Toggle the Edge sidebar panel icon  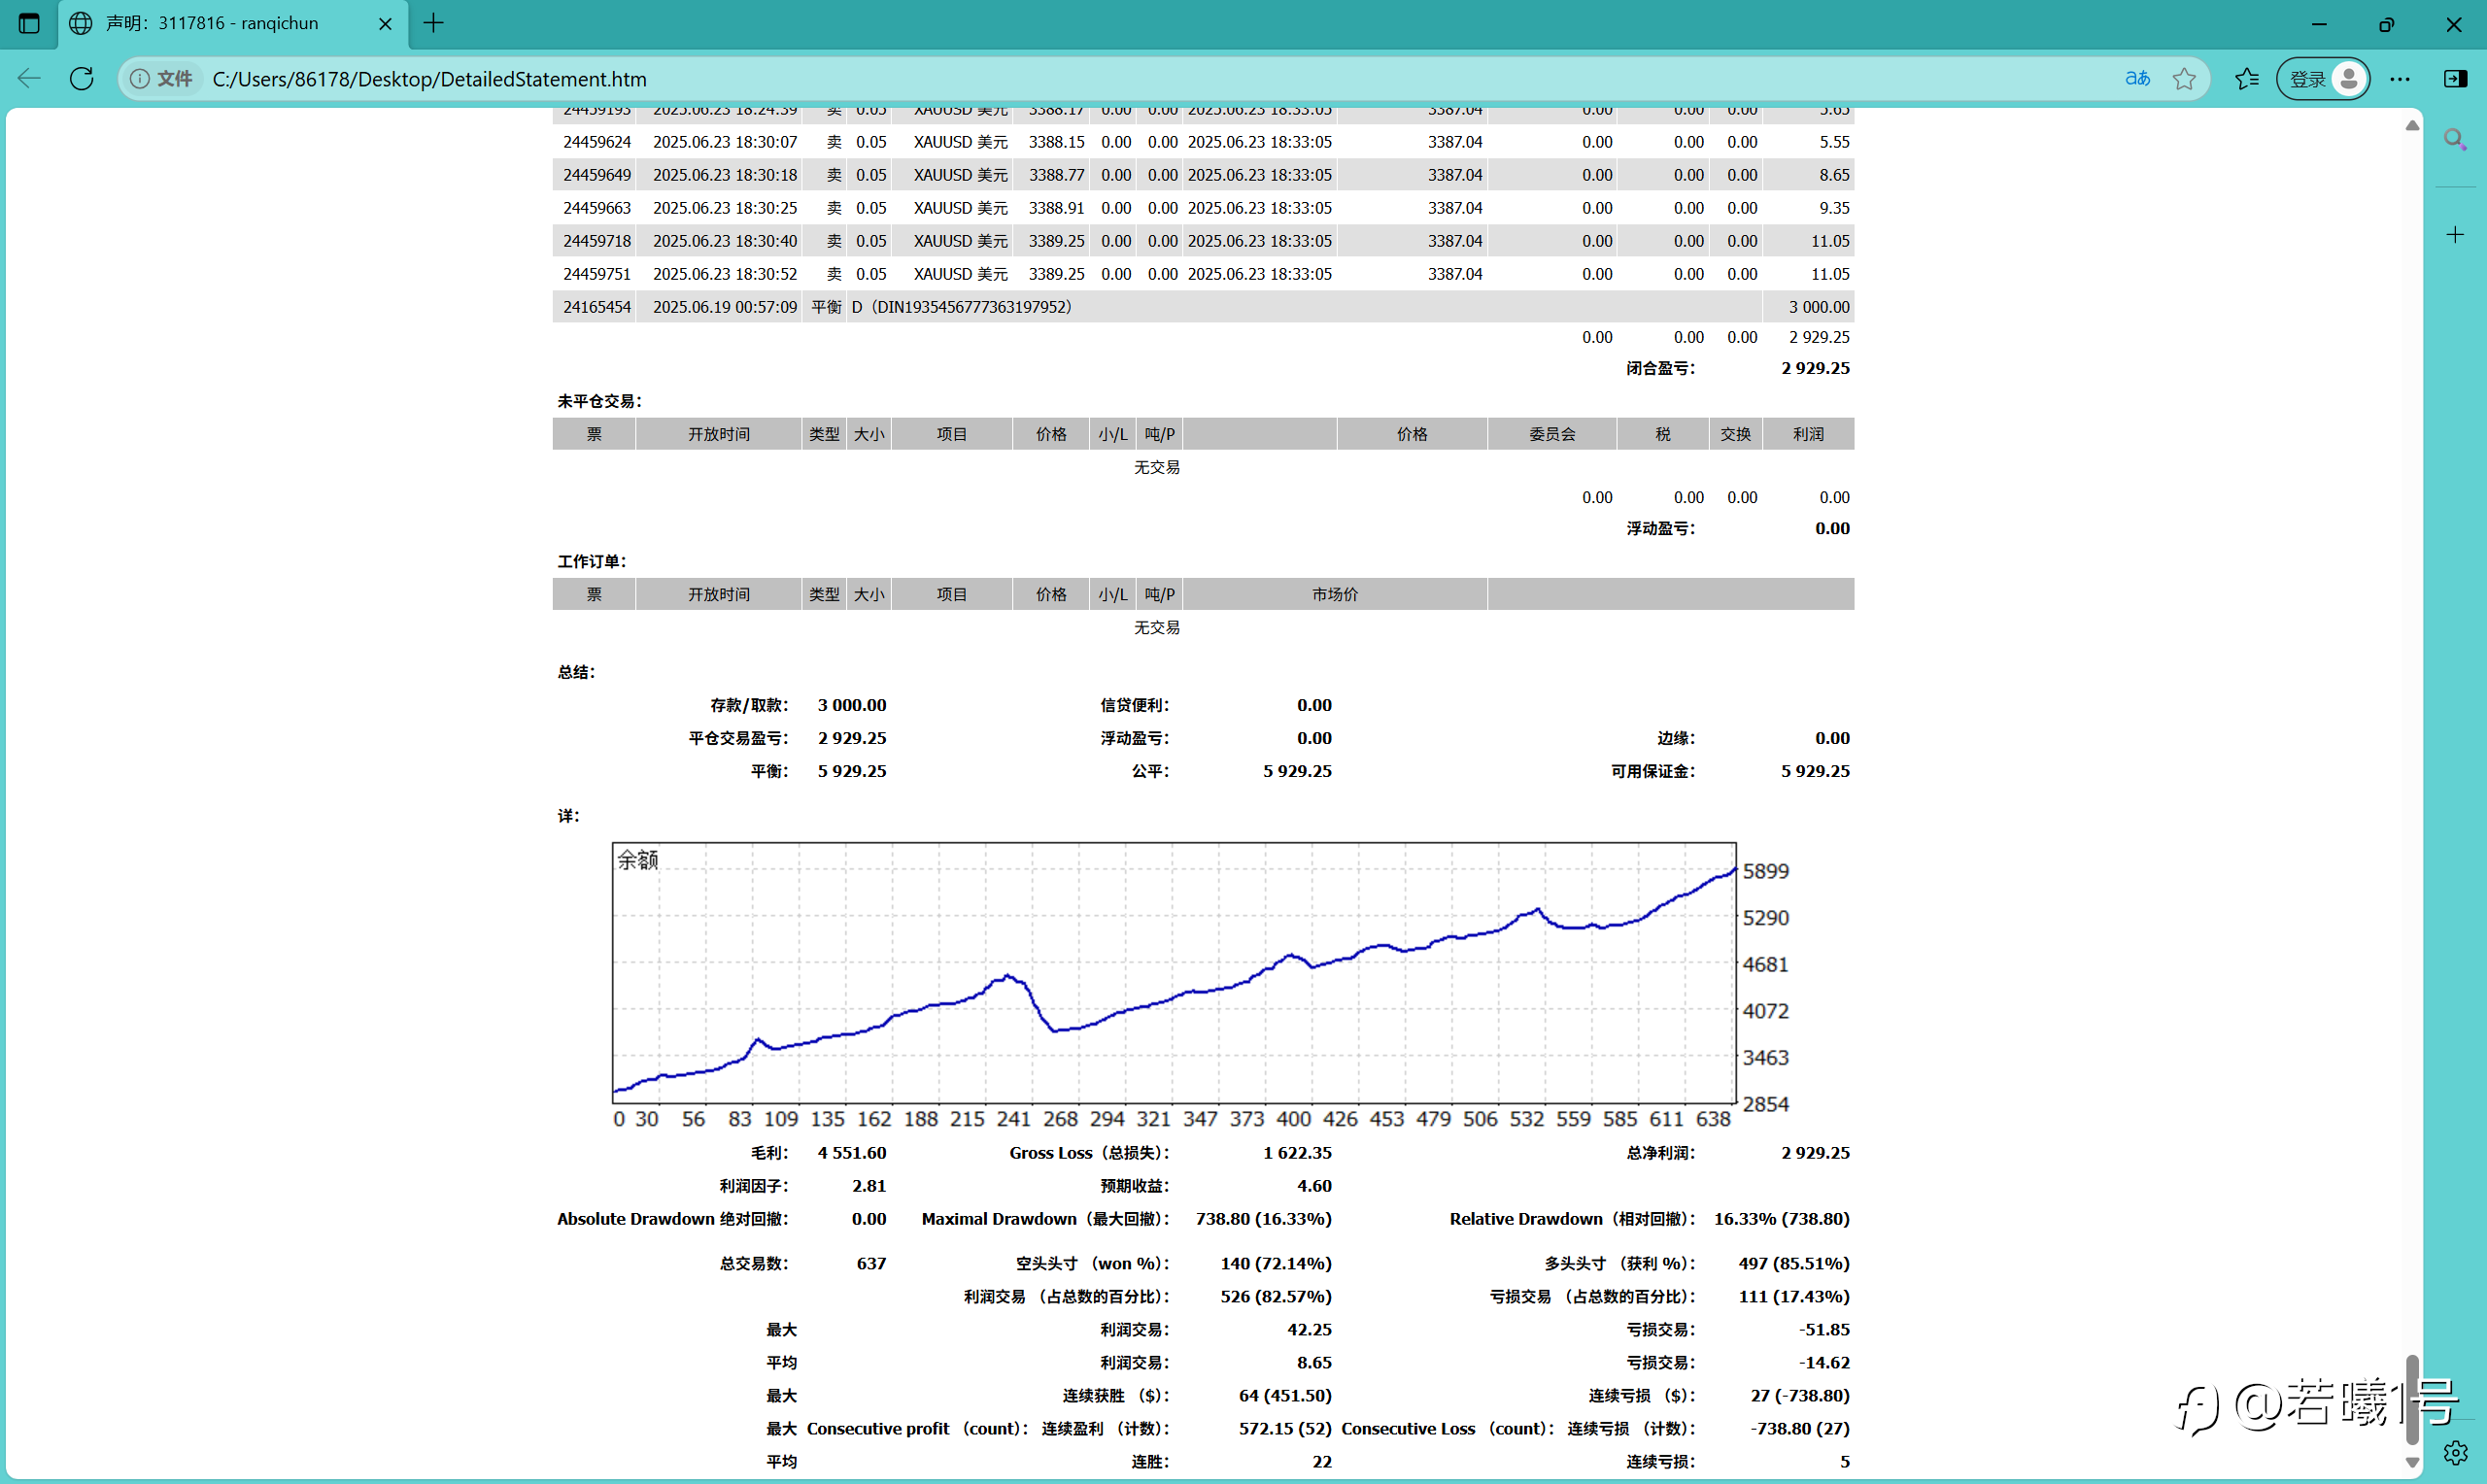pos(2455,78)
